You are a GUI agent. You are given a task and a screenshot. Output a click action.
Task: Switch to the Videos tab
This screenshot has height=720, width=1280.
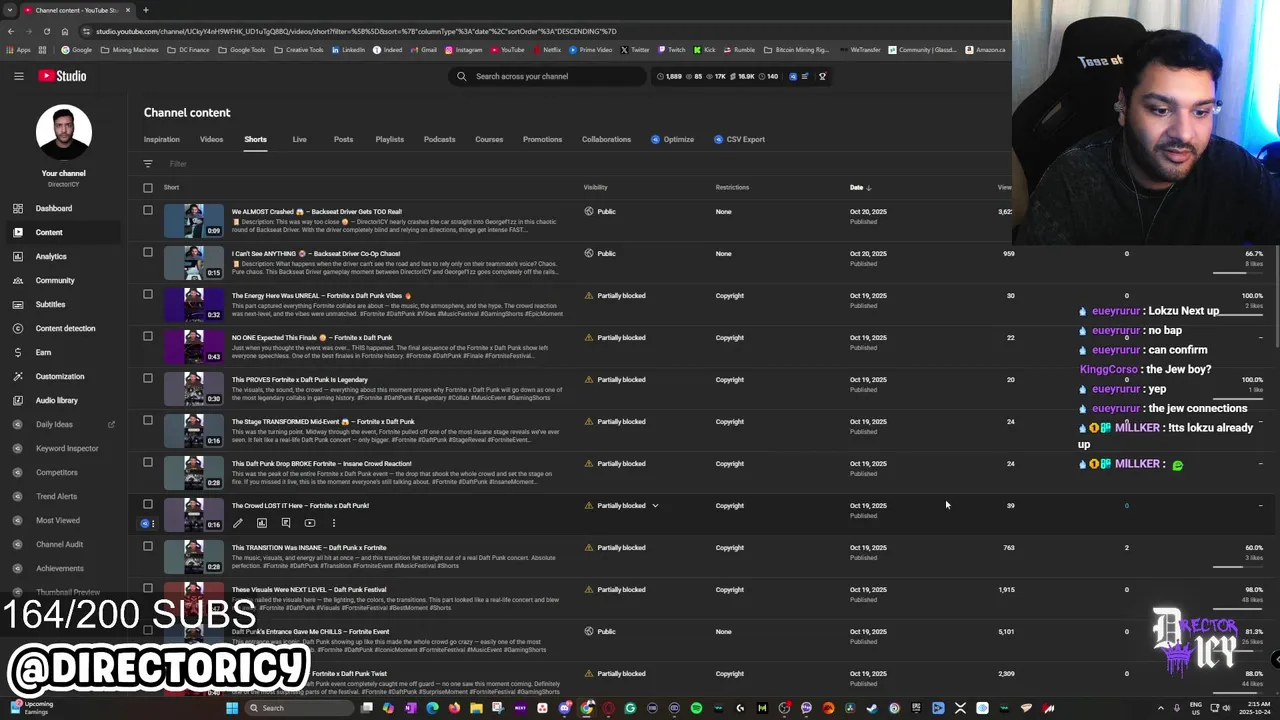tap(211, 139)
